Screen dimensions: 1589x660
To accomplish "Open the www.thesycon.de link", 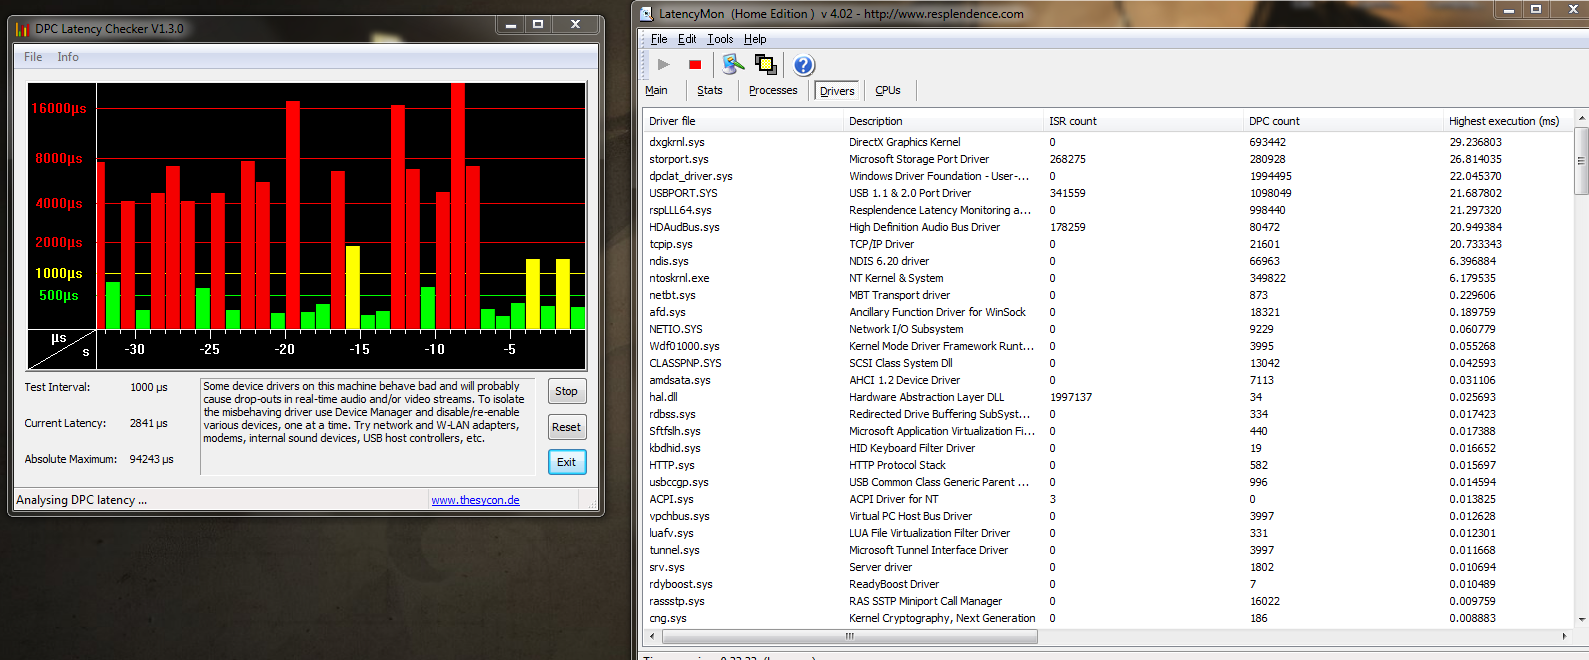I will click(x=475, y=500).
